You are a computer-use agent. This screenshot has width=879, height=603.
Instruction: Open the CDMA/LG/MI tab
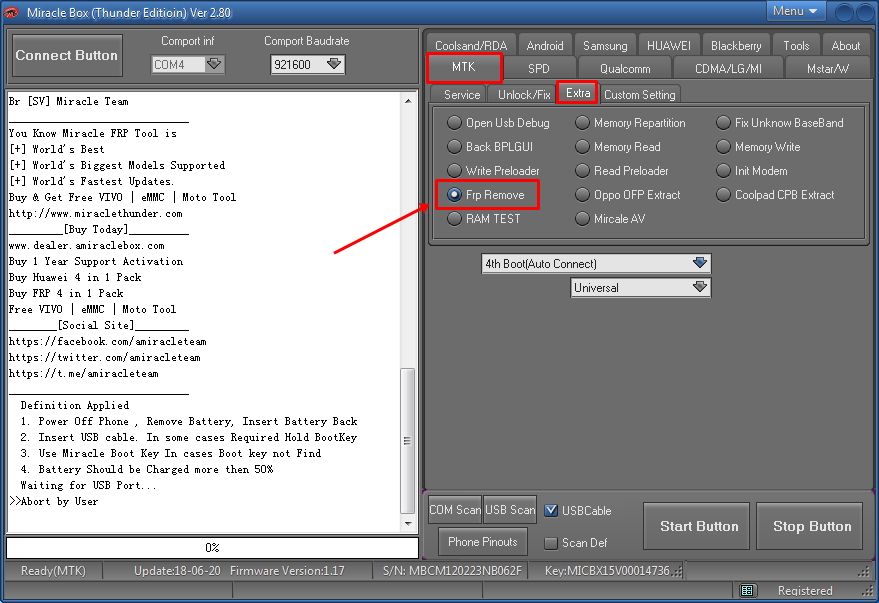click(x=728, y=68)
